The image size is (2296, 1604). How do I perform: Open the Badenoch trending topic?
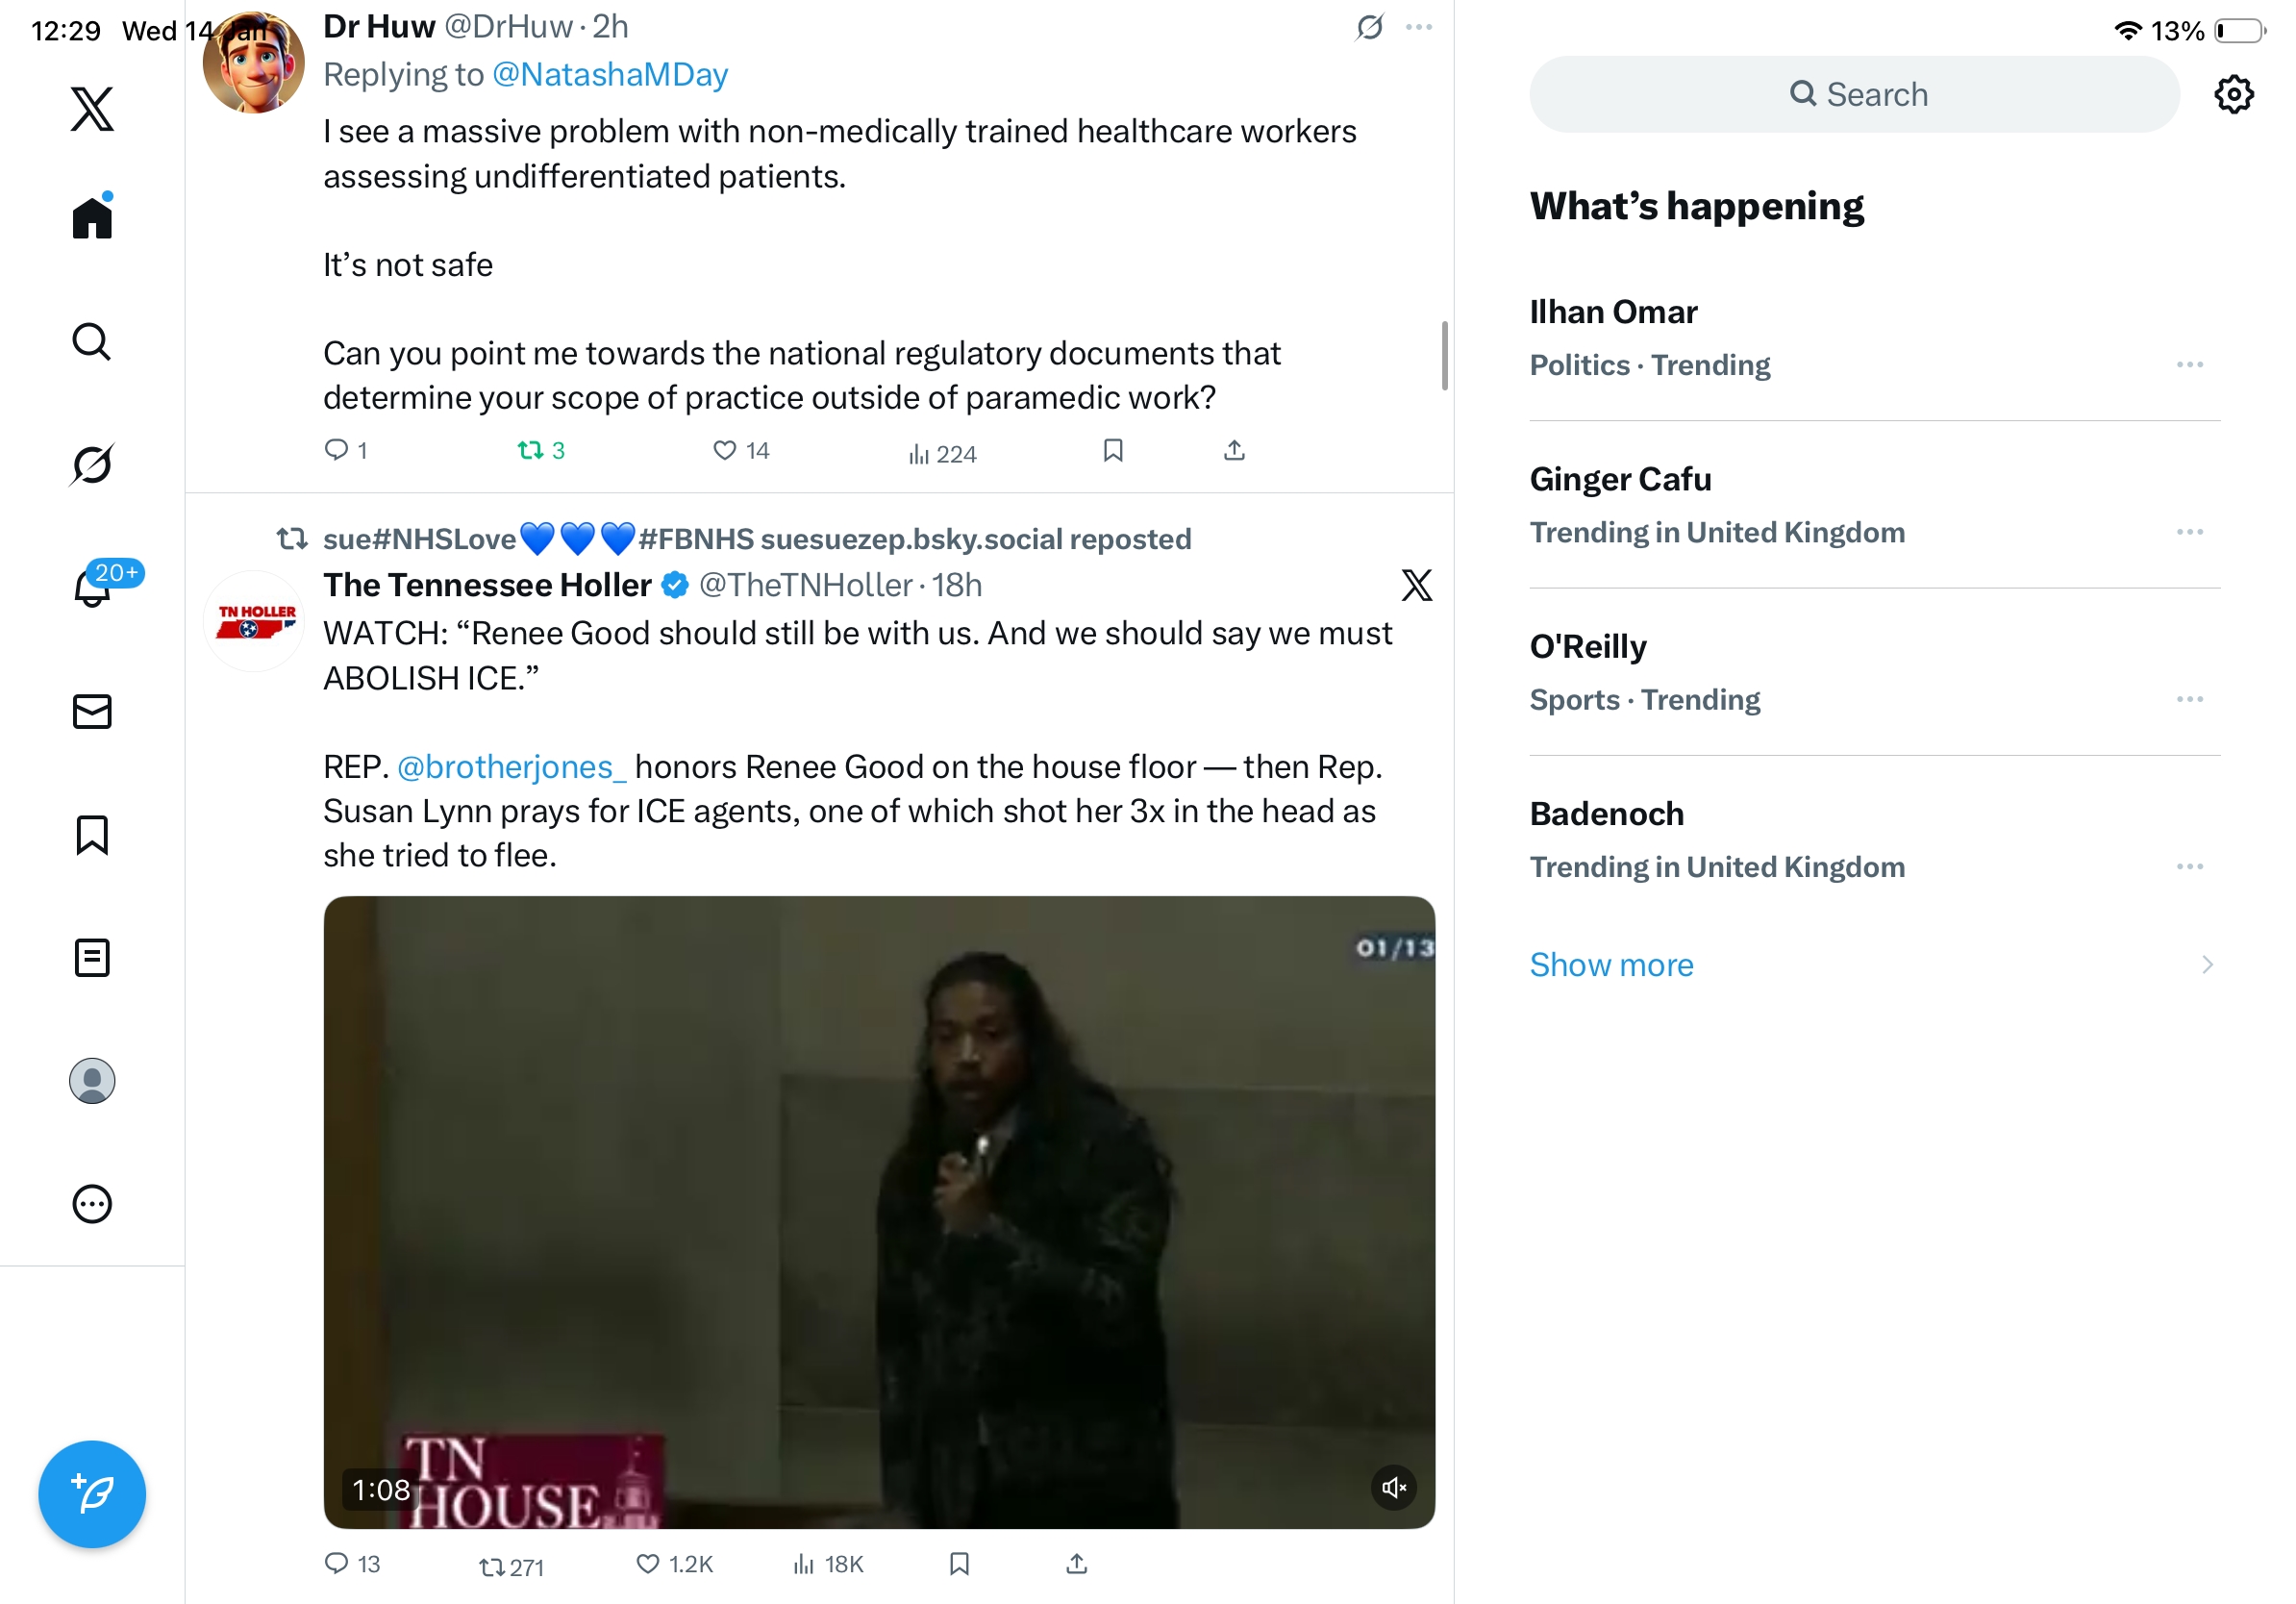coord(1606,813)
